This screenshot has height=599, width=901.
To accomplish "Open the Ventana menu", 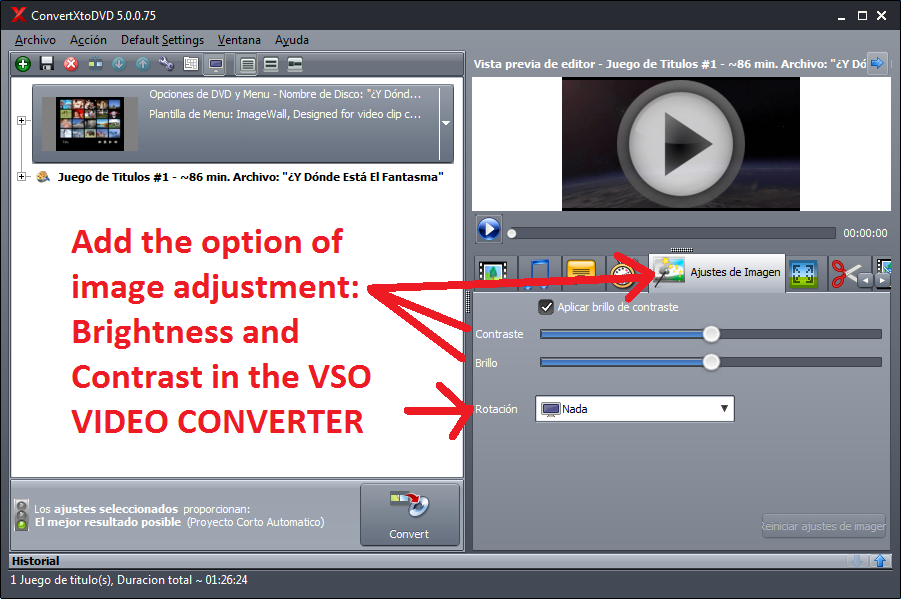I will [239, 40].
